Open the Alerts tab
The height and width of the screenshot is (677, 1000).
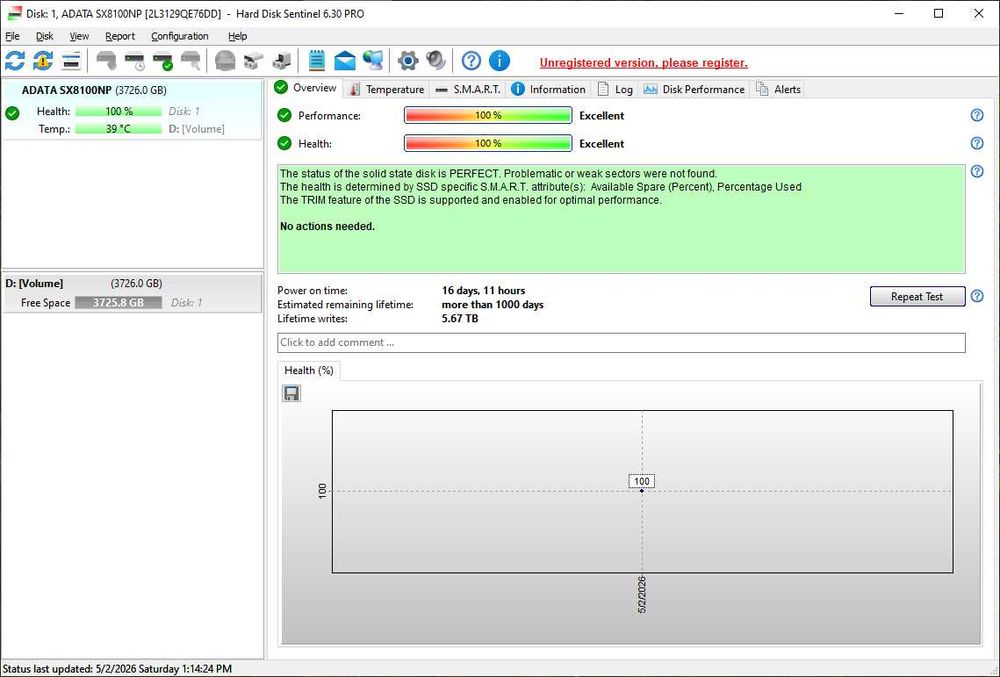(779, 89)
